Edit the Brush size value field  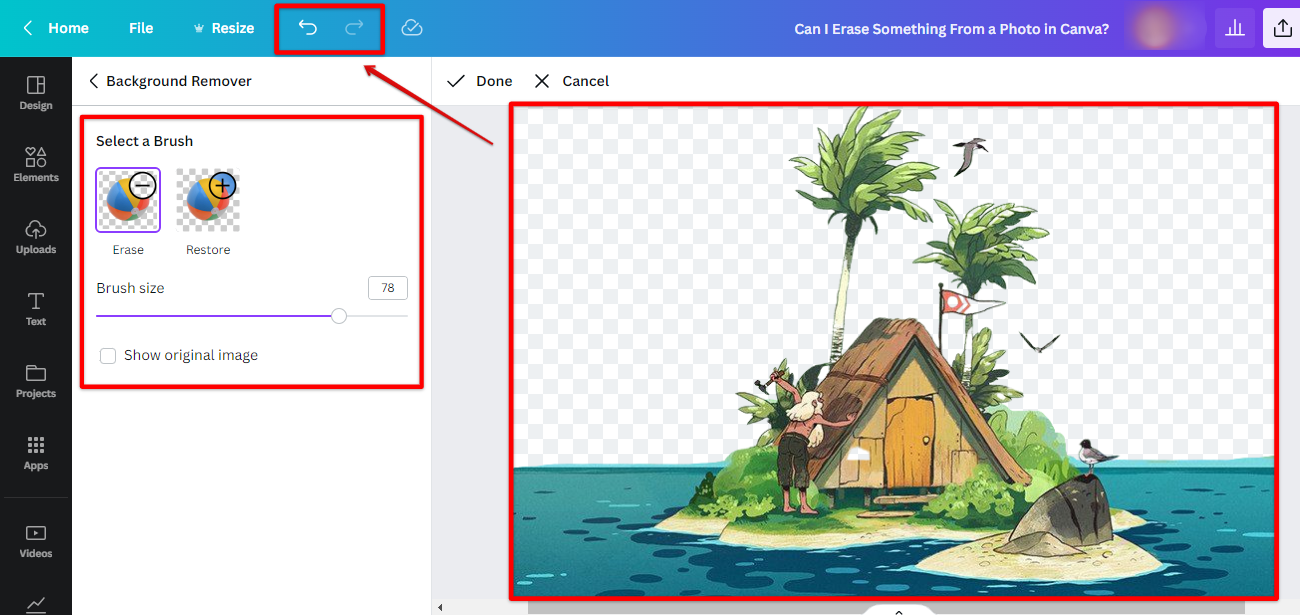pyautogui.click(x=387, y=287)
